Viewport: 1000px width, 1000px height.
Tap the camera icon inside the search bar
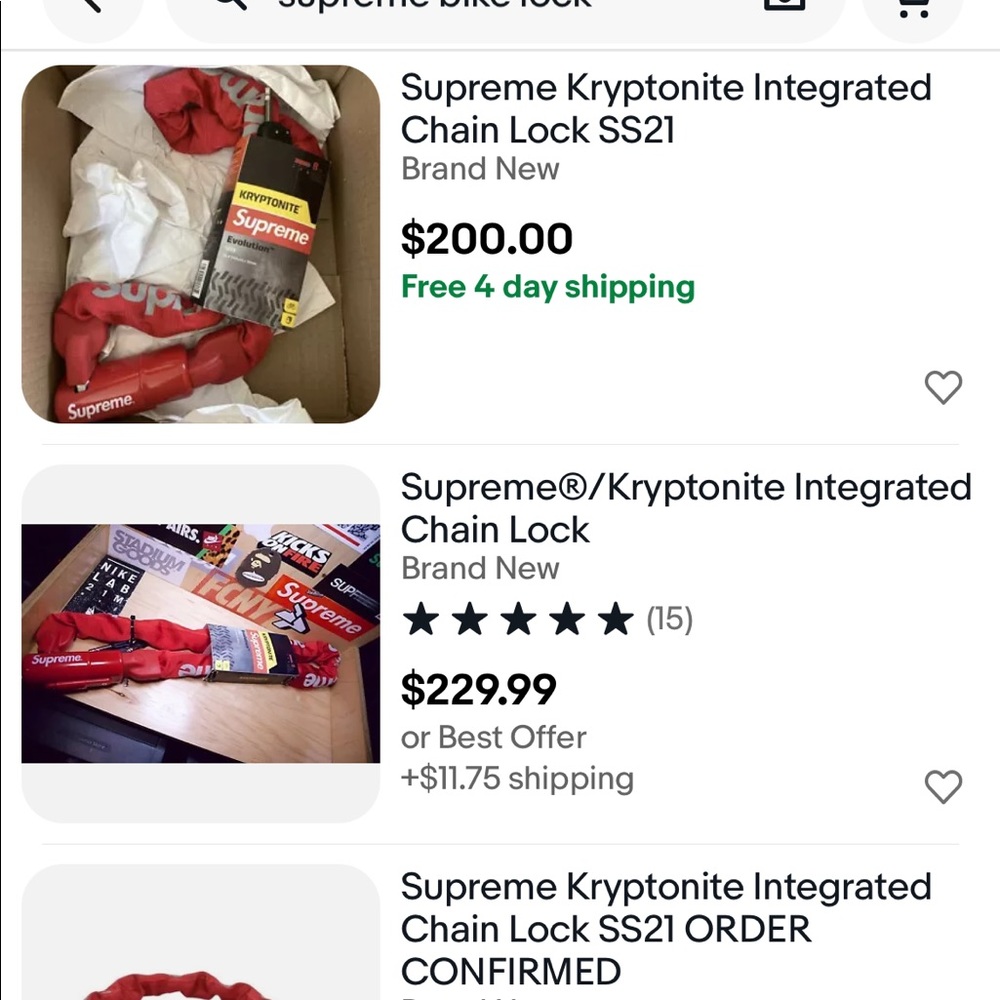(x=784, y=5)
